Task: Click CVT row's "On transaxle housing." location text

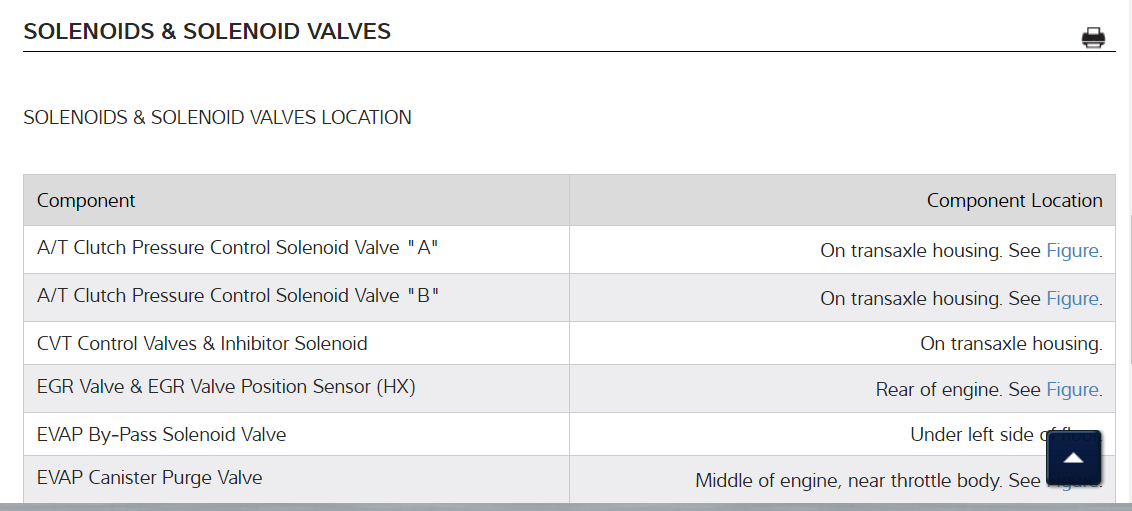Action: click(1010, 344)
